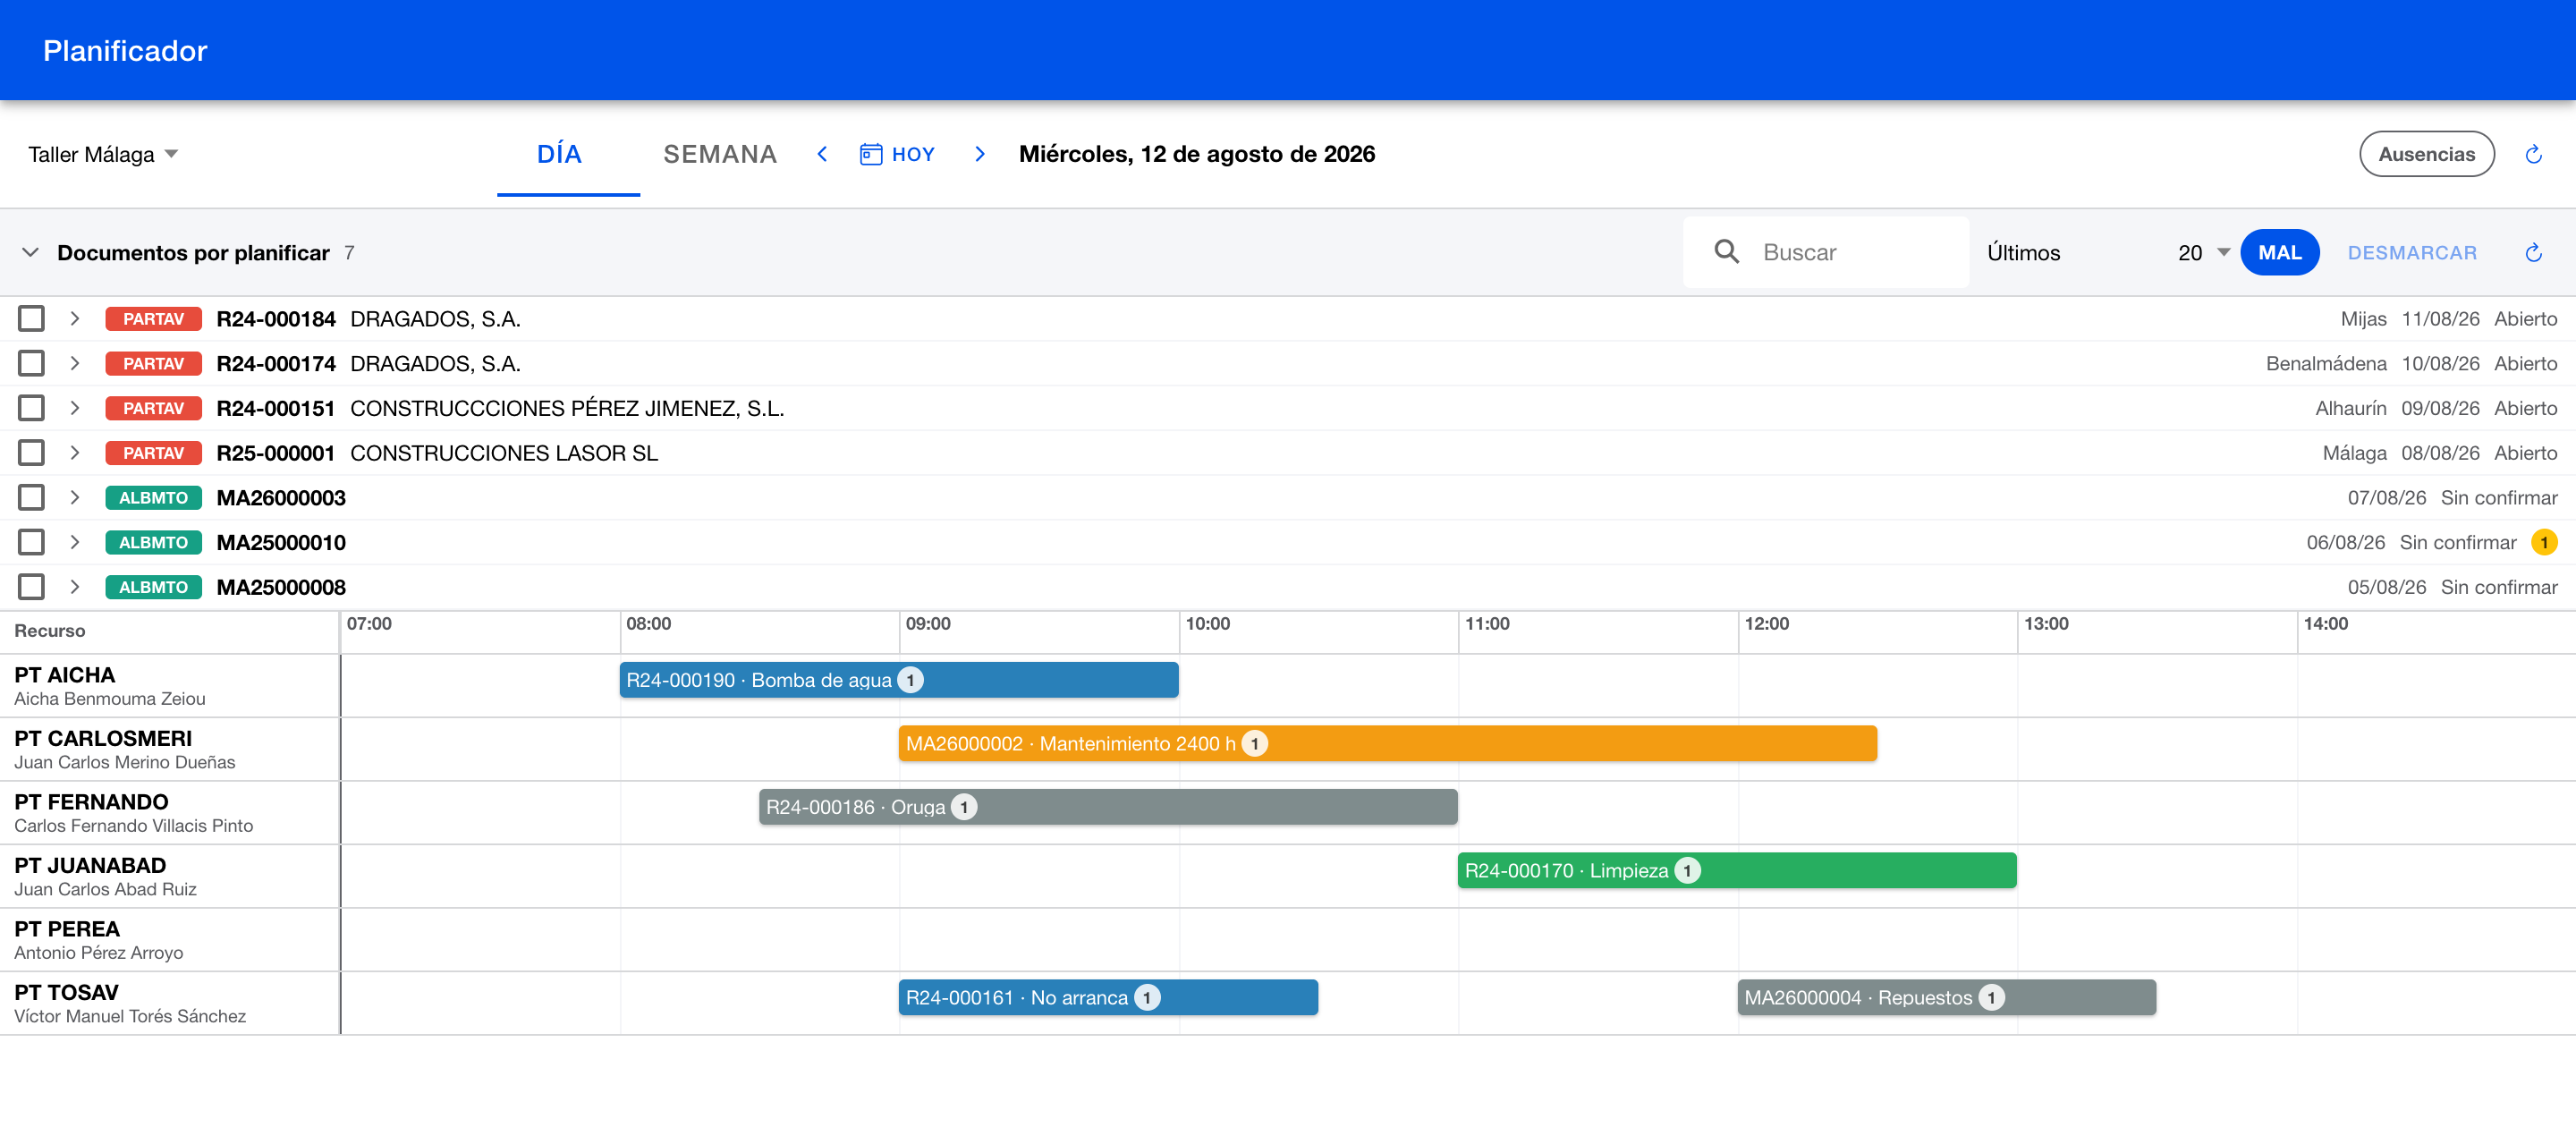Select resource PT JUANABAD
Image resolution: width=2576 pixels, height=1127 pixels.
pos(170,876)
